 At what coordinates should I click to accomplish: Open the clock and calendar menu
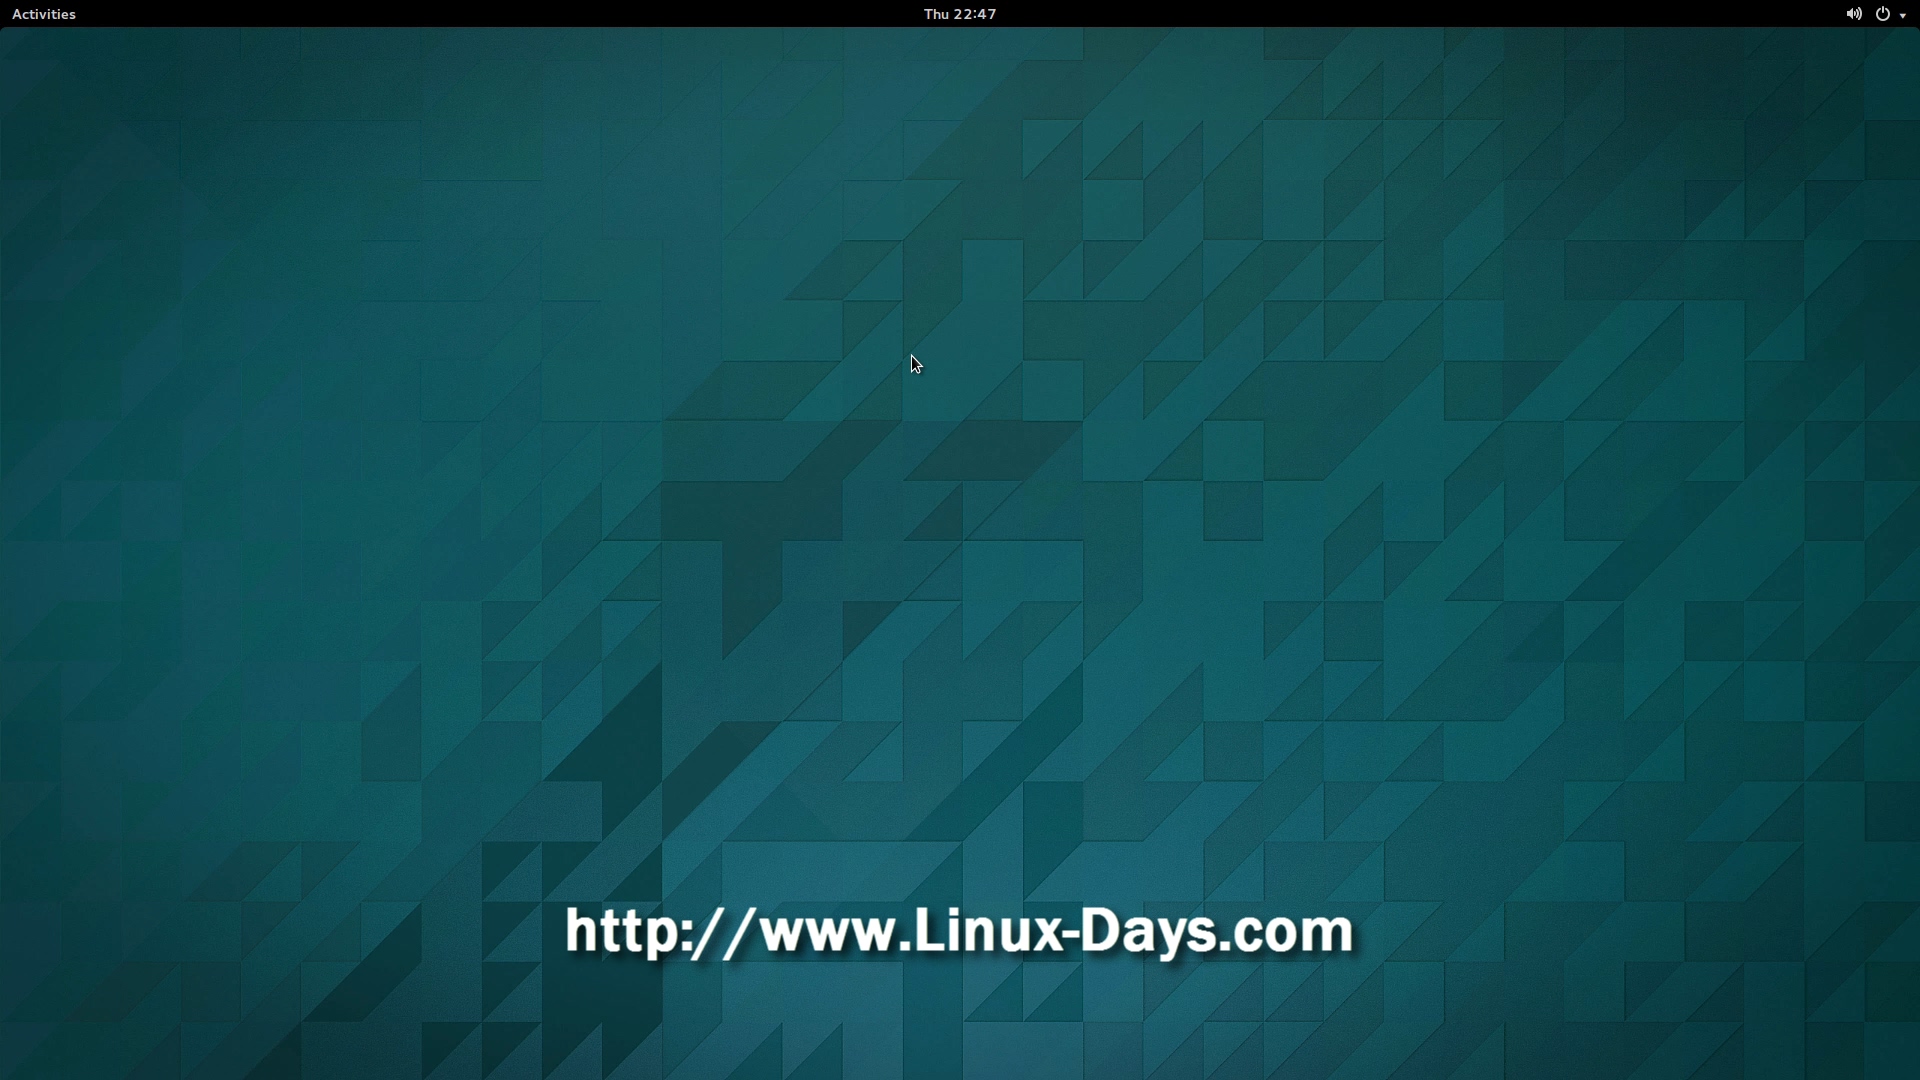[x=960, y=14]
